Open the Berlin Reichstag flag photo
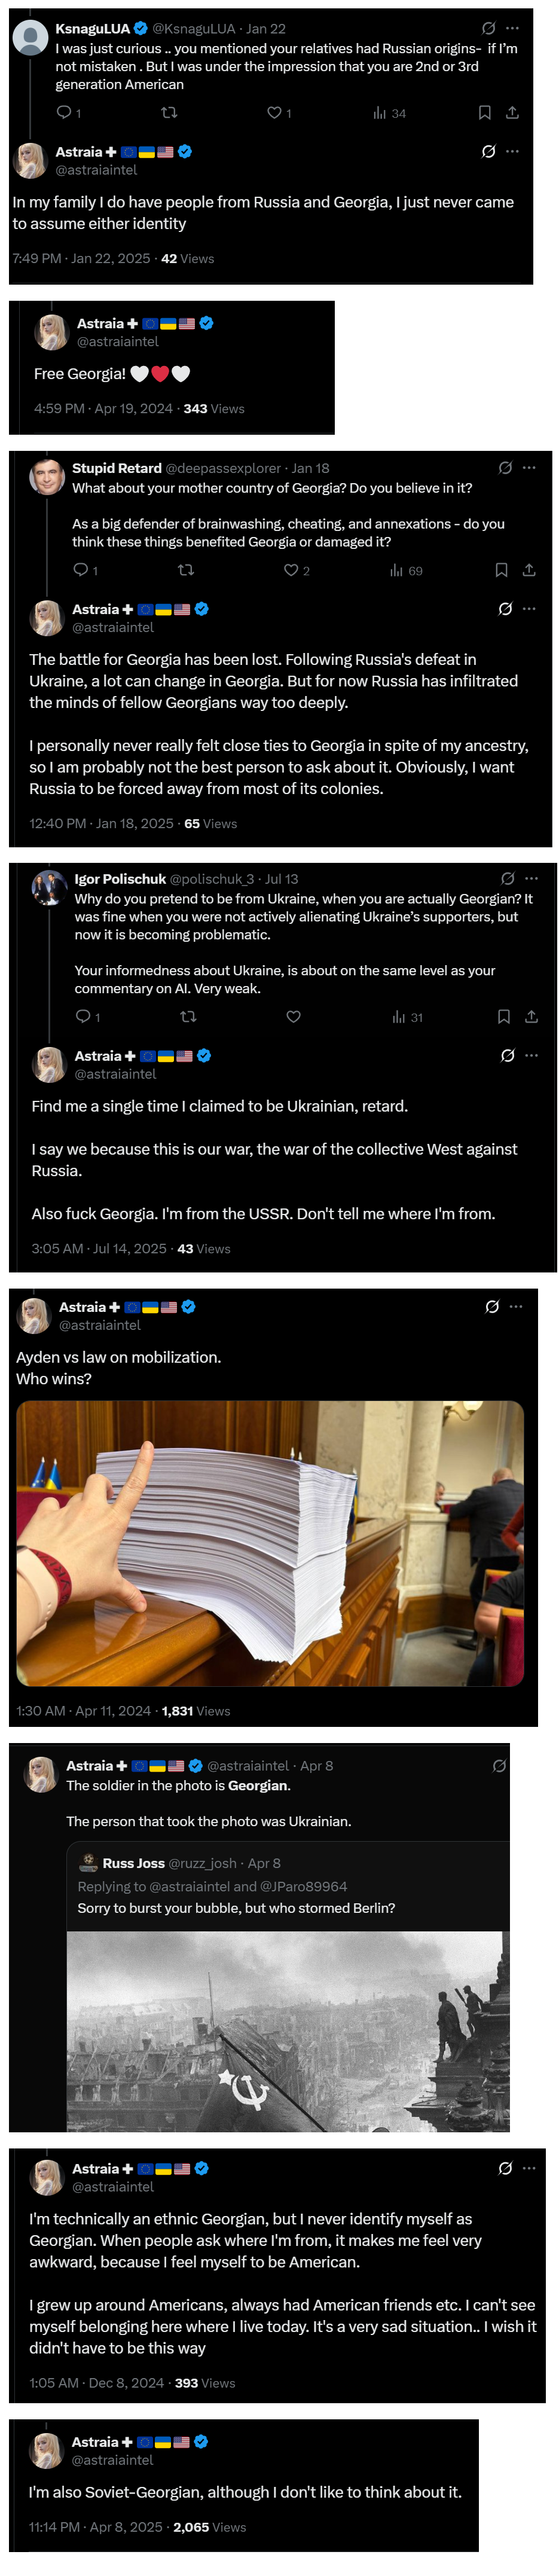 (288, 2032)
